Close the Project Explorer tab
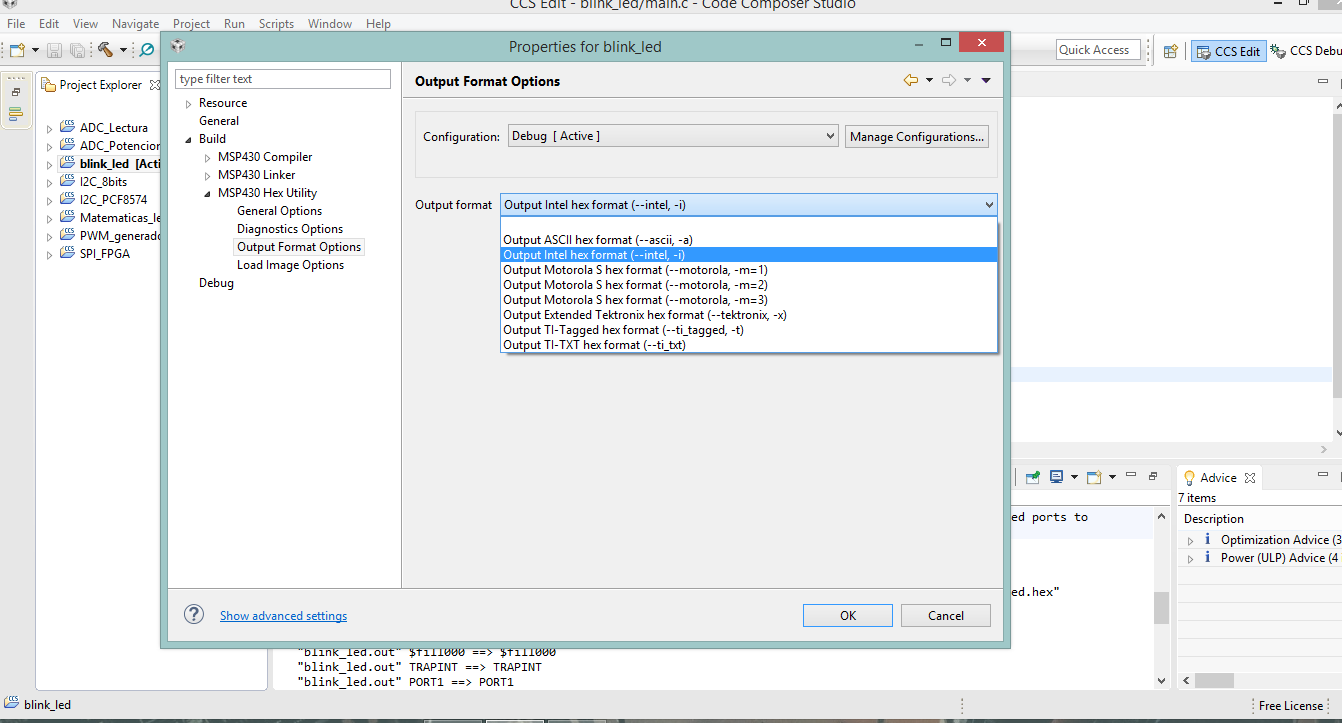The height and width of the screenshot is (723, 1342). coord(155,85)
